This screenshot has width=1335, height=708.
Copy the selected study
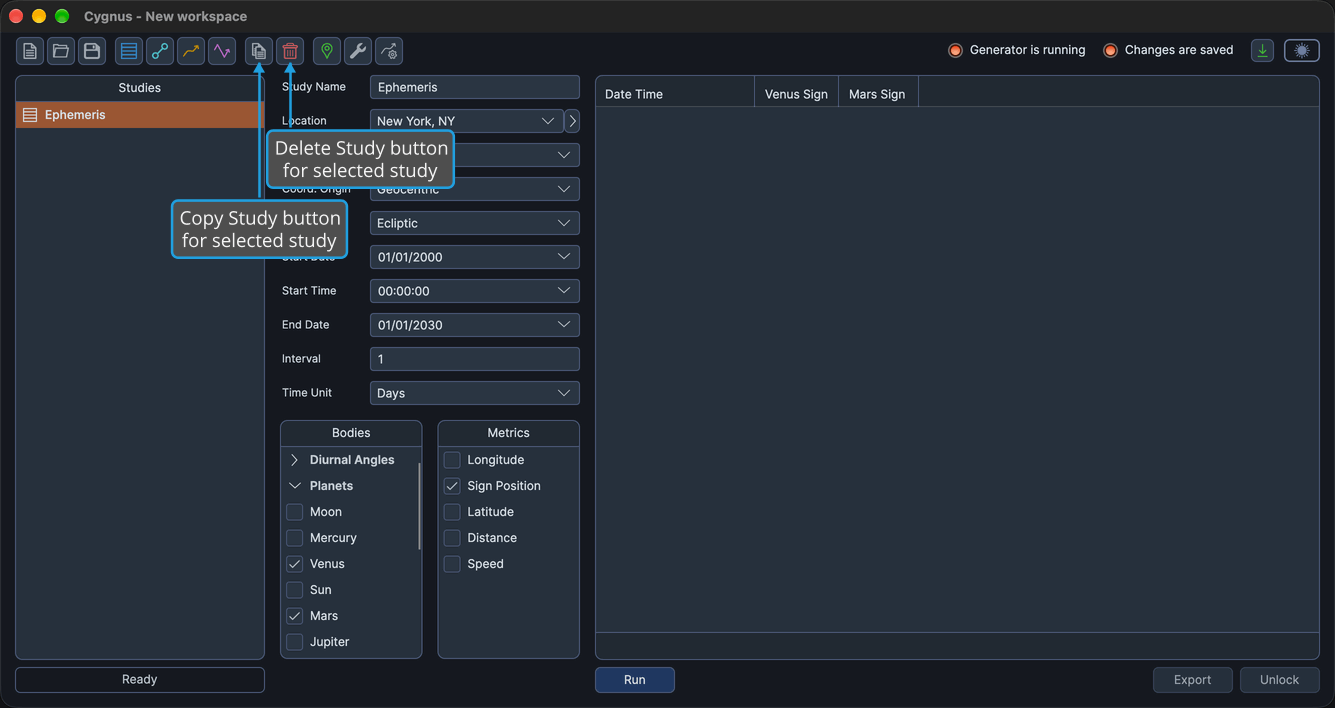tap(259, 51)
